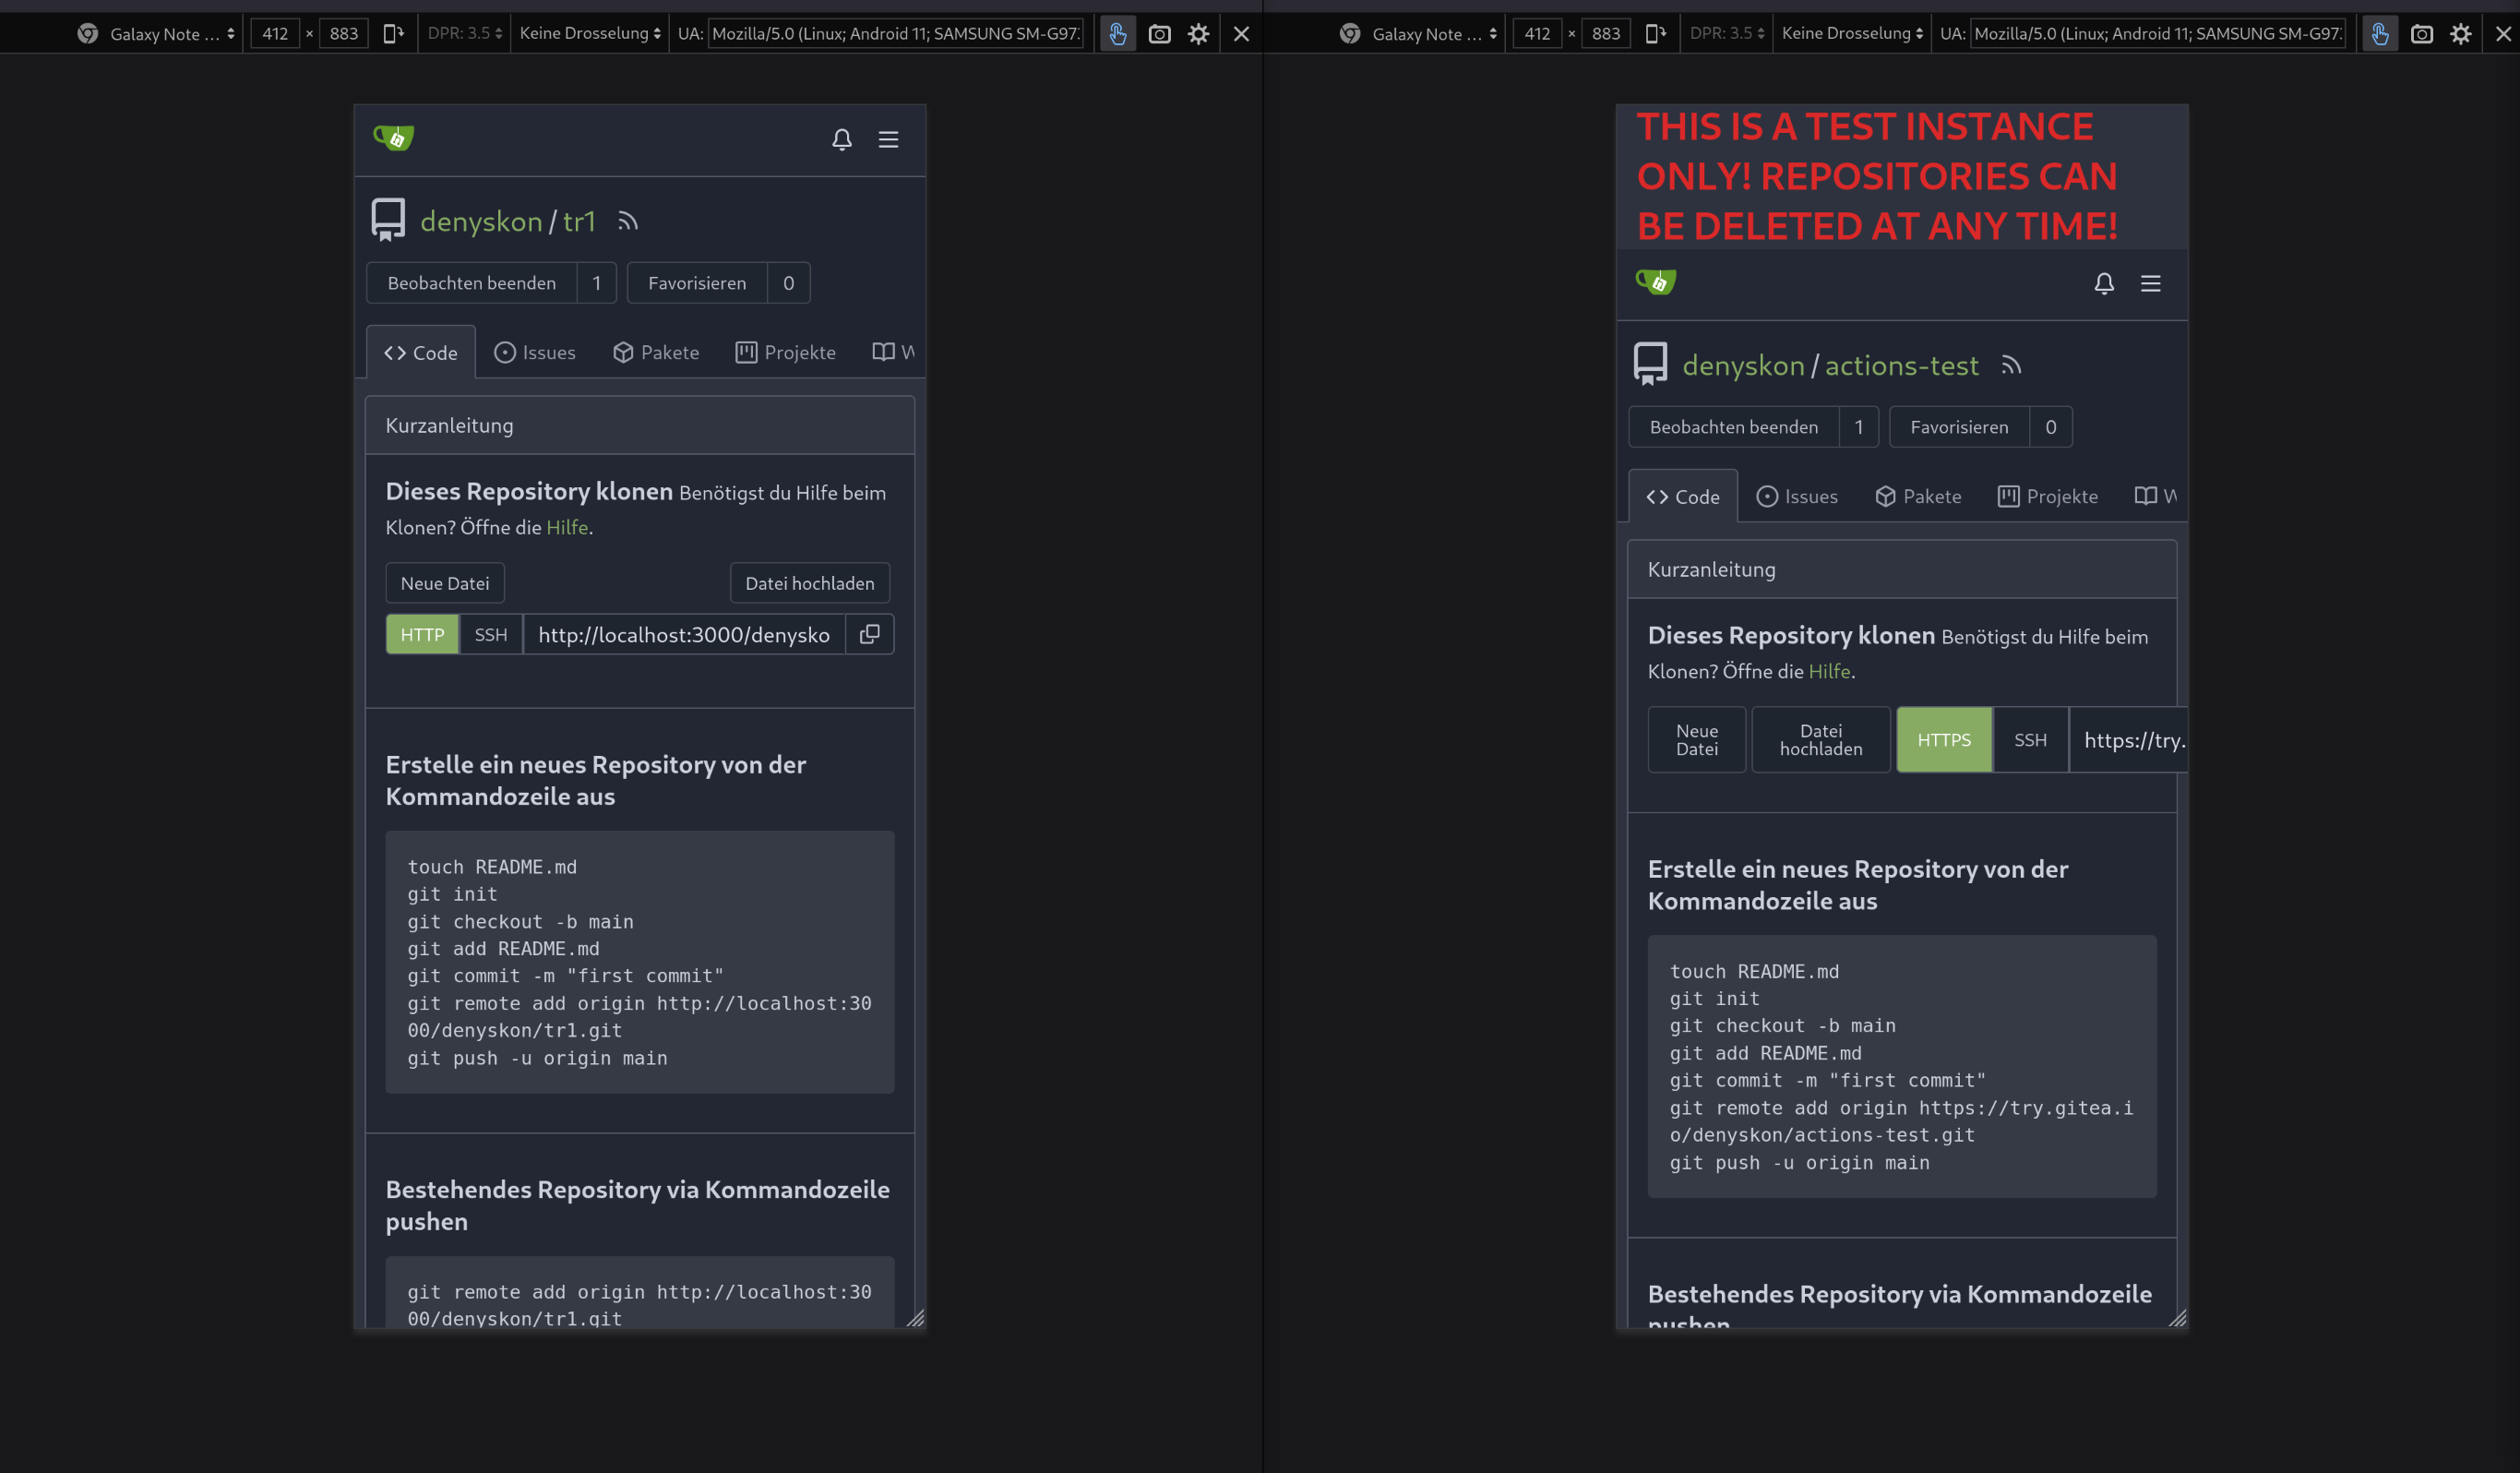Copy the localhost clone URL
The height and width of the screenshot is (1473, 2520).
tap(870, 634)
